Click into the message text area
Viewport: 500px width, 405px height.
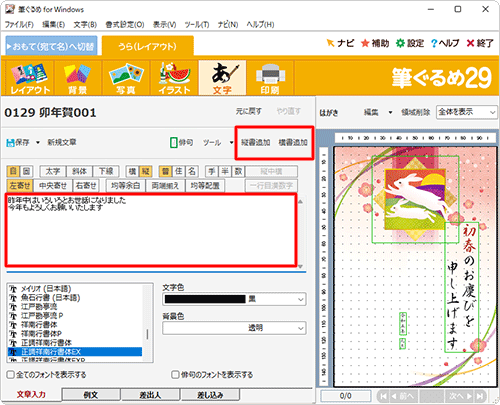[151, 230]
